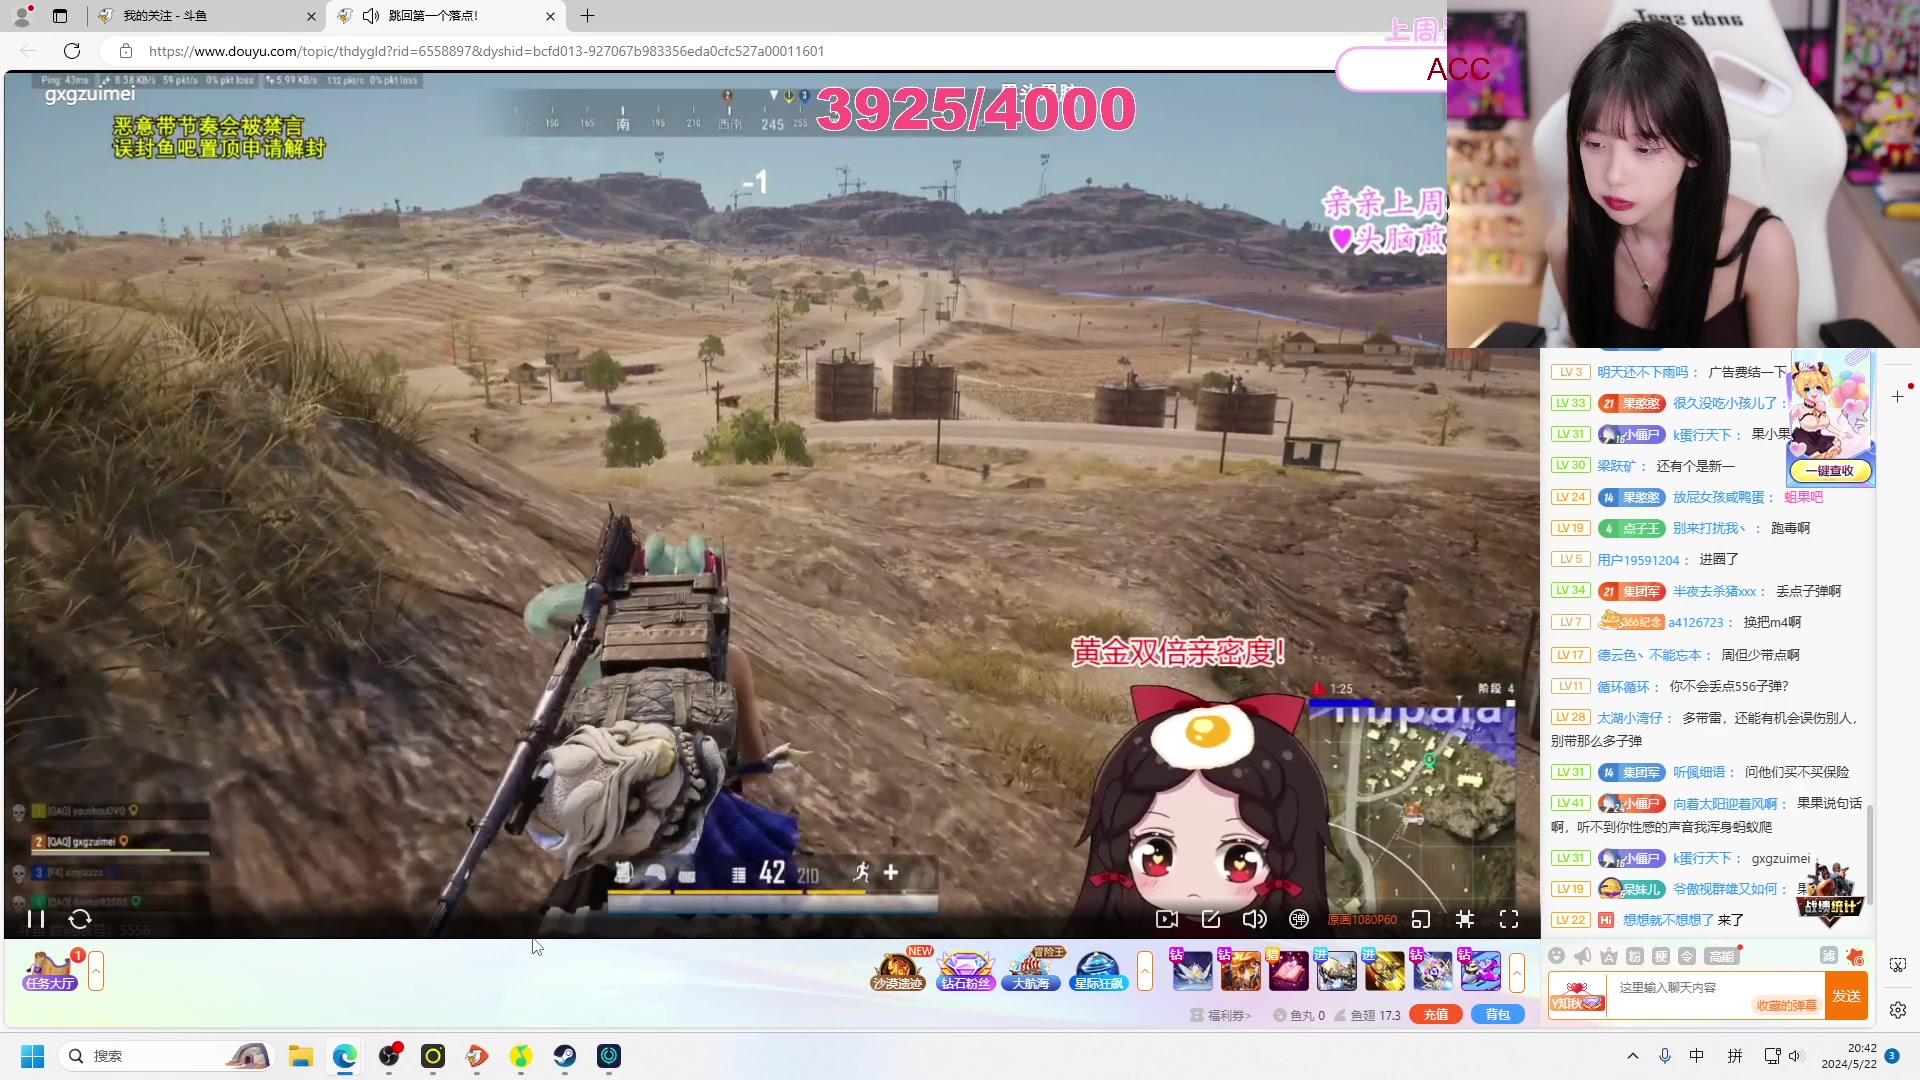Switch to the 跳回第一个落点 tab
The image size is (1920, 1080).
coord(447,16)
